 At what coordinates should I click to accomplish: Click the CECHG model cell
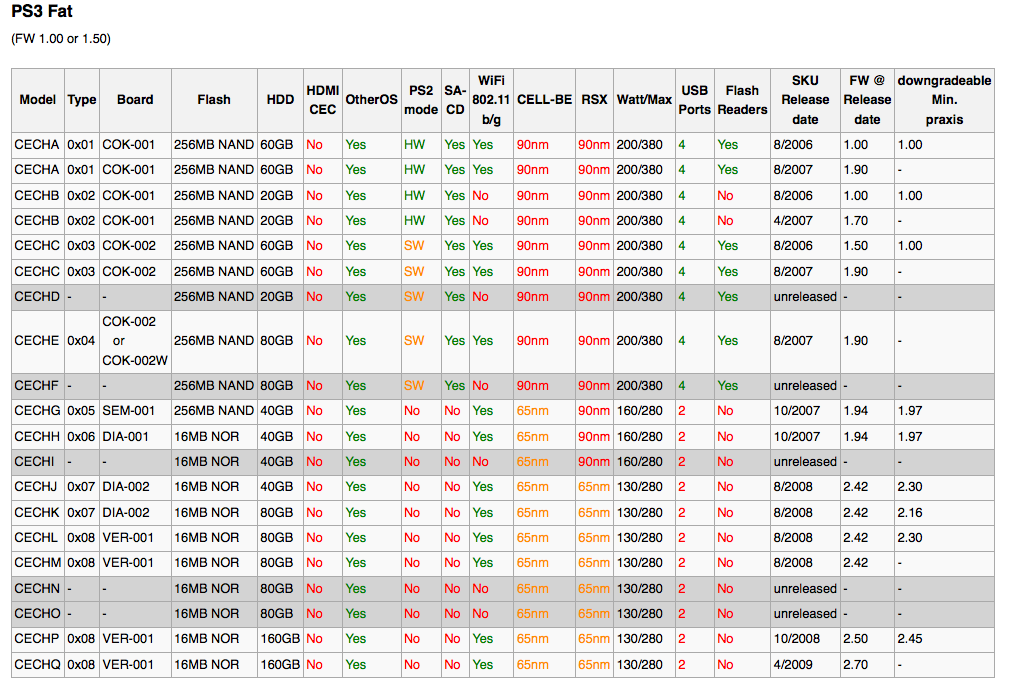(38, 411)
